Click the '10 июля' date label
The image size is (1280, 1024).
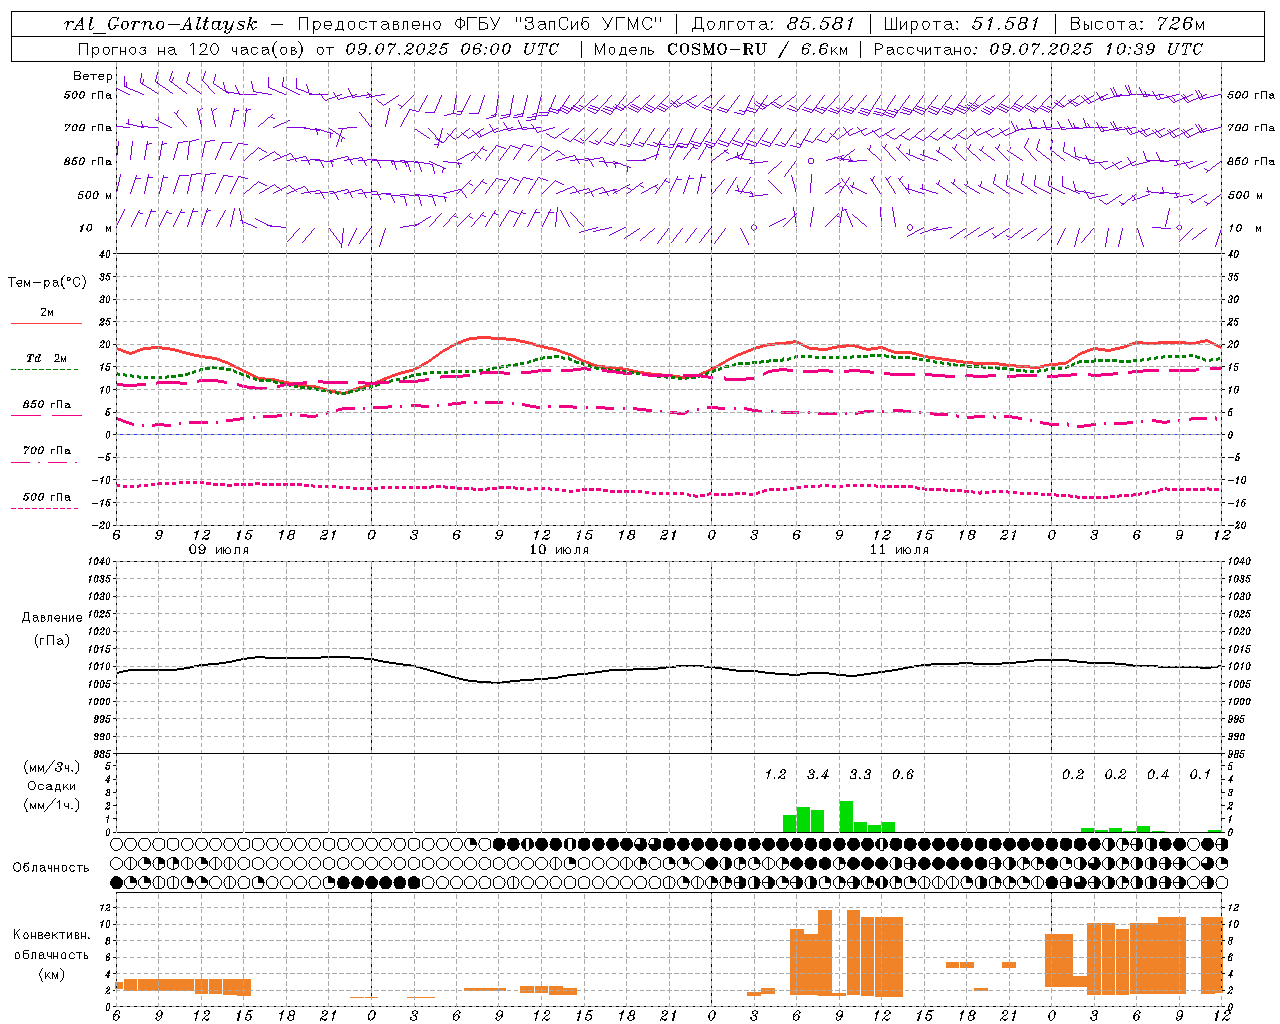(x=559, y=550)
